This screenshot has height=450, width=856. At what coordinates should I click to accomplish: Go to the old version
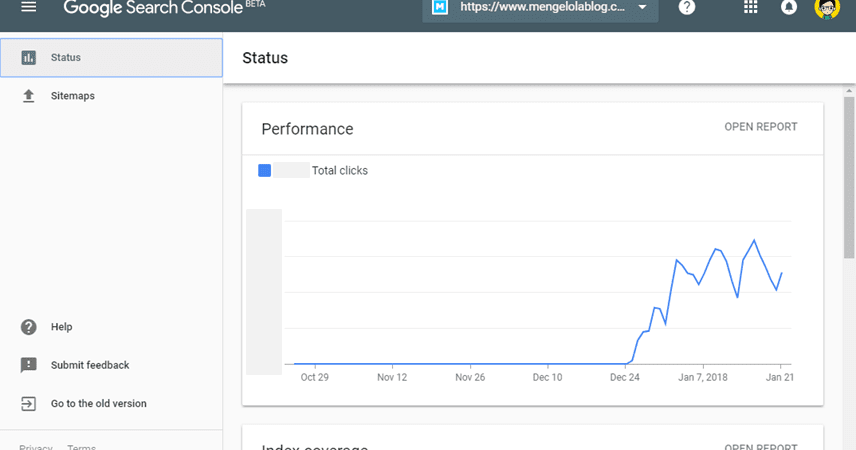pyautogui.click(x=98, y=404)
